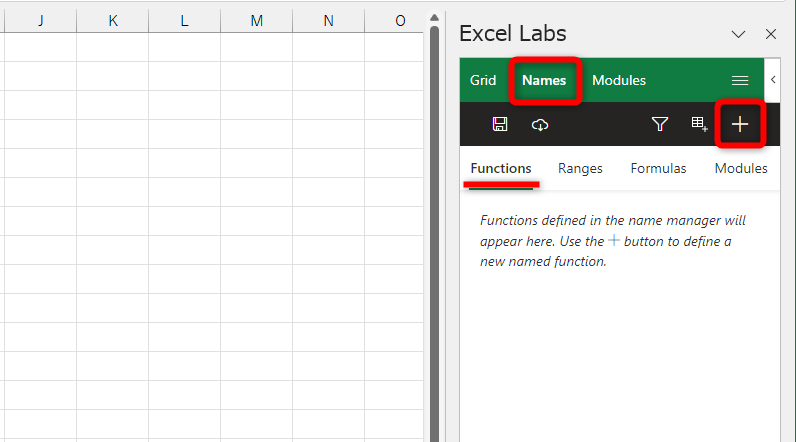Switch to the Grid tab
This screenshot has width=796, height=442.
click(x=483, y=80)
